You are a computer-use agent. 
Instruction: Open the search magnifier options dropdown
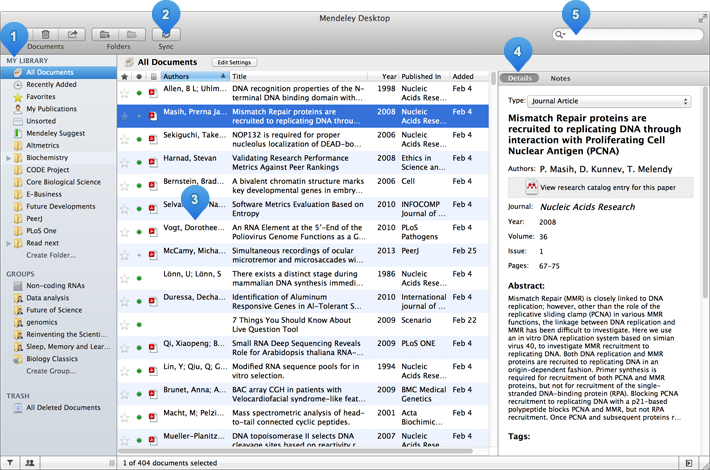click(x=561, y=34)
